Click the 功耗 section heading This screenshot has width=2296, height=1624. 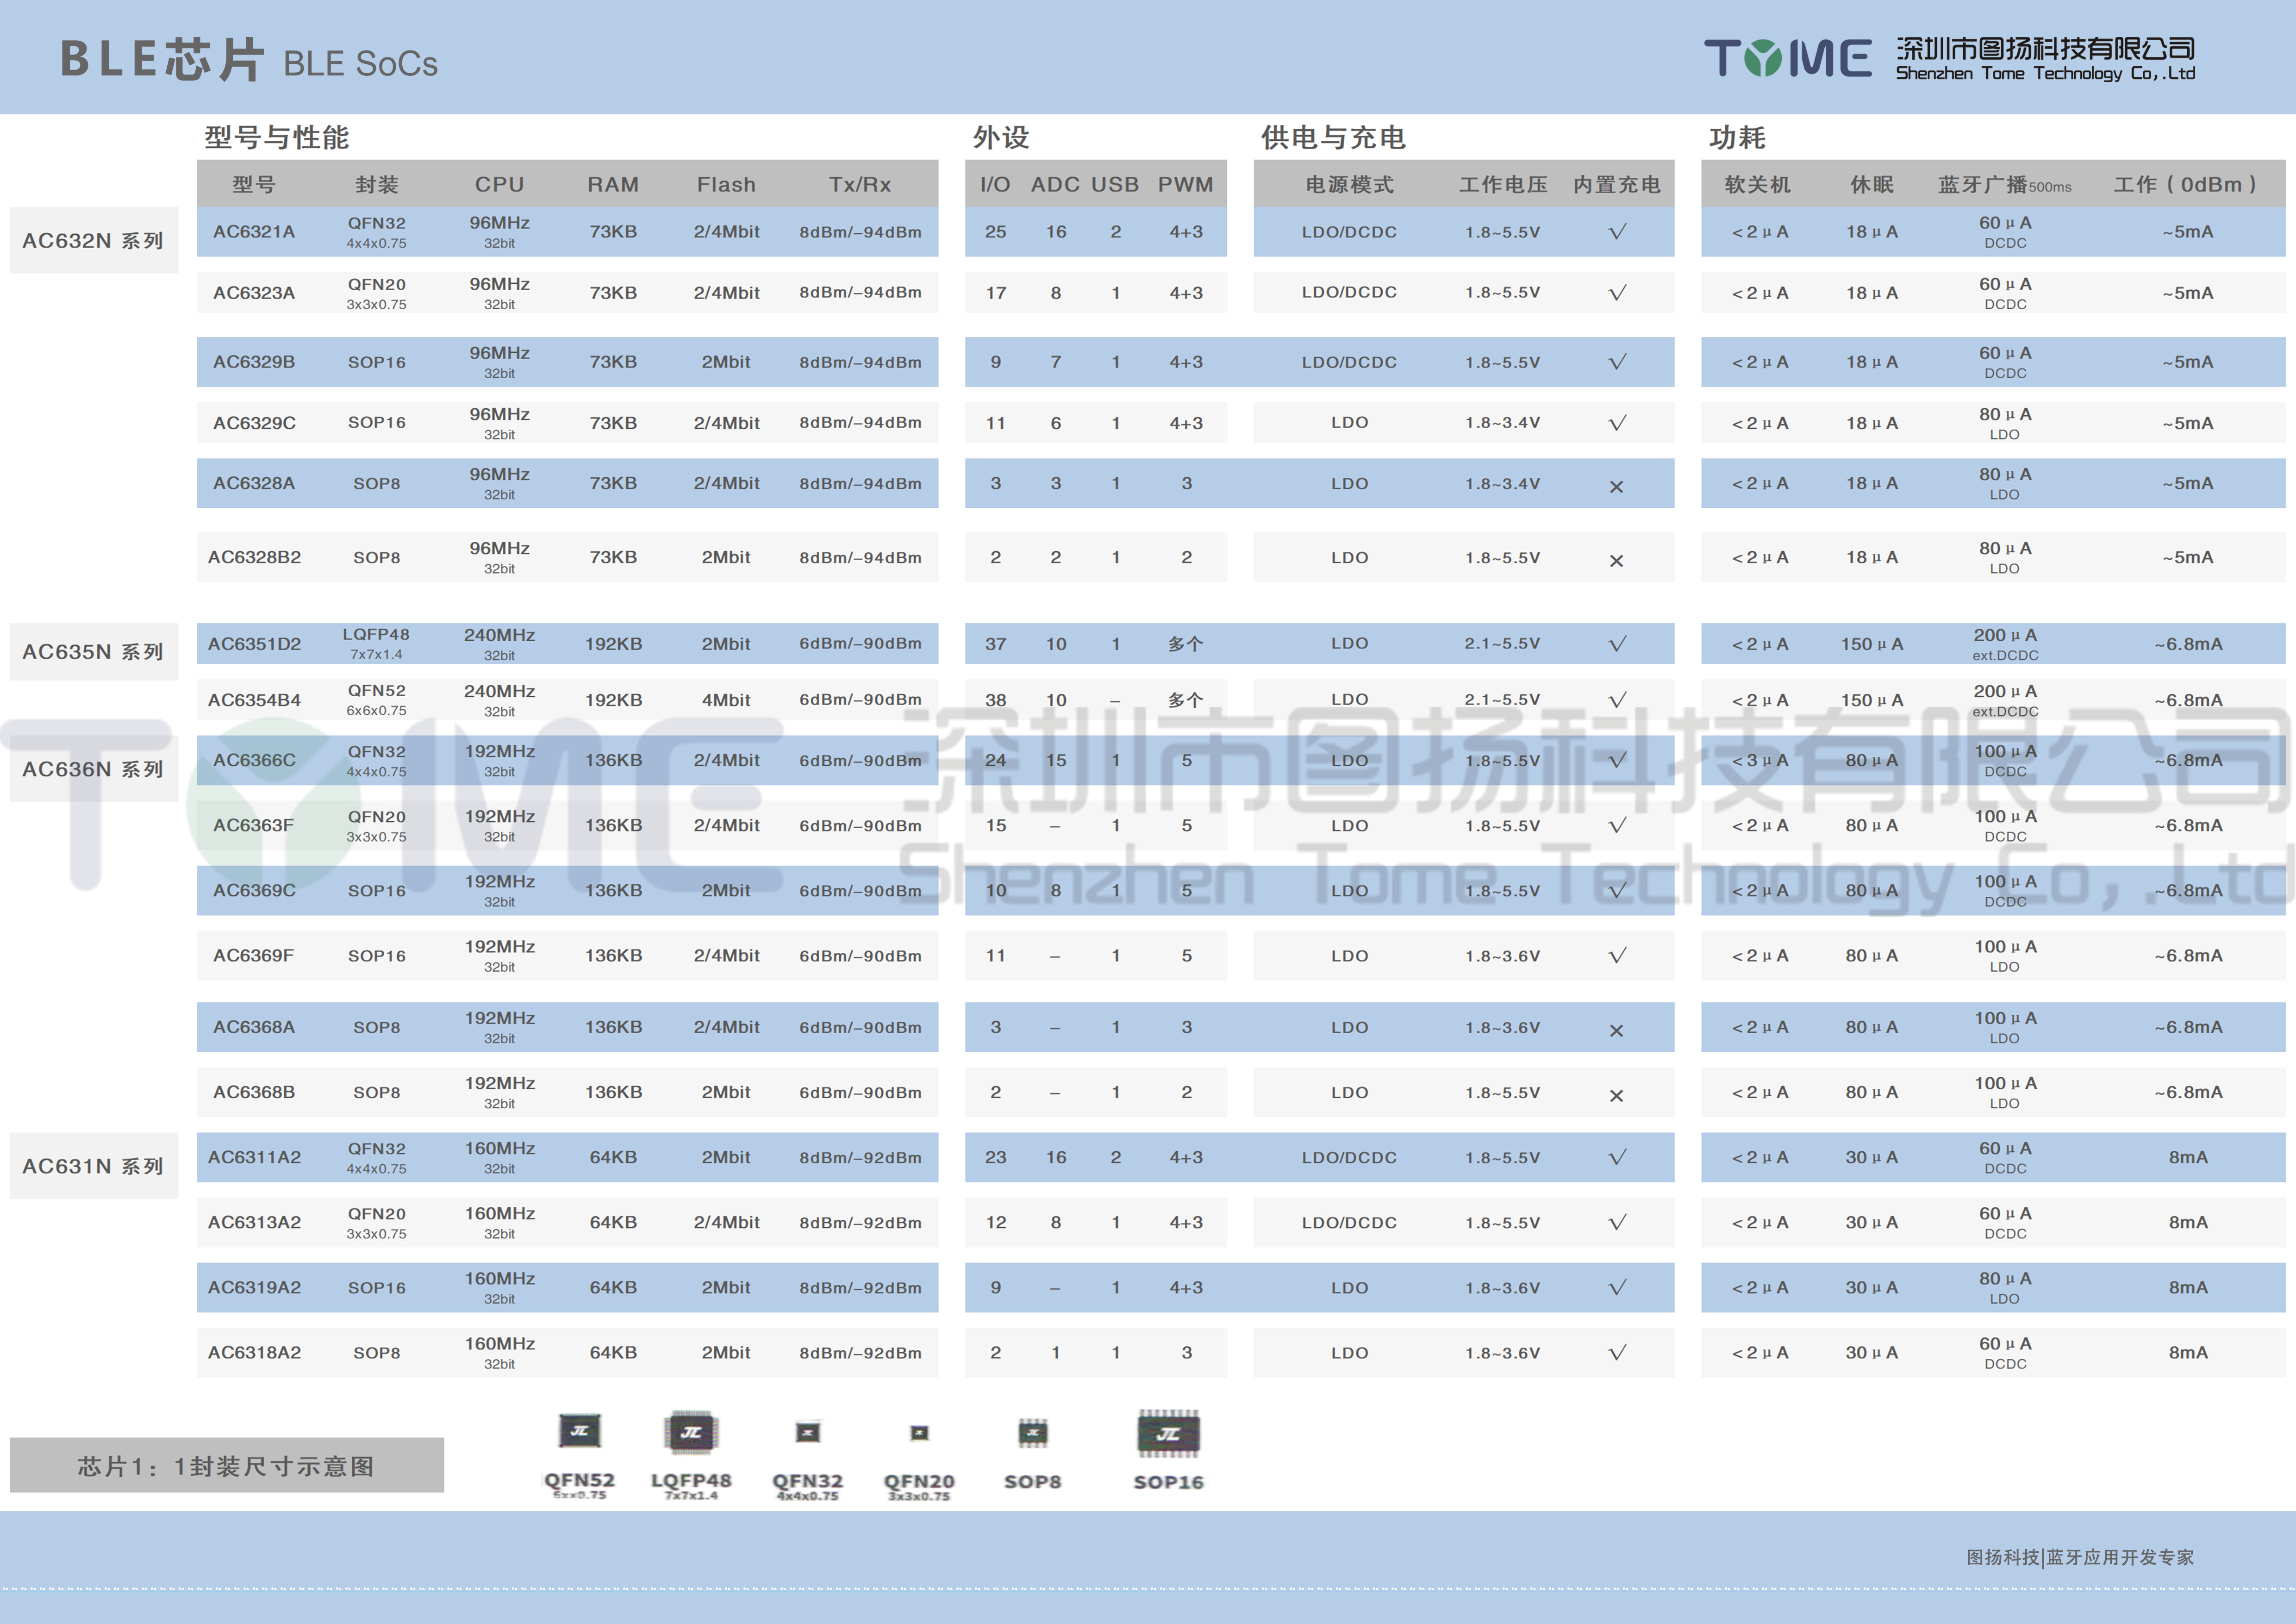[x=1738, y=137]
